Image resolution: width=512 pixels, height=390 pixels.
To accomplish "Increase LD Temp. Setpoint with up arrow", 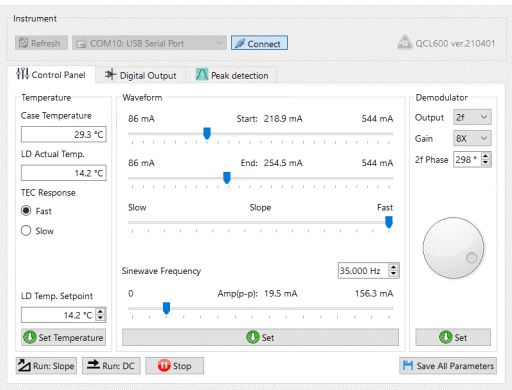I will [101, 311].
